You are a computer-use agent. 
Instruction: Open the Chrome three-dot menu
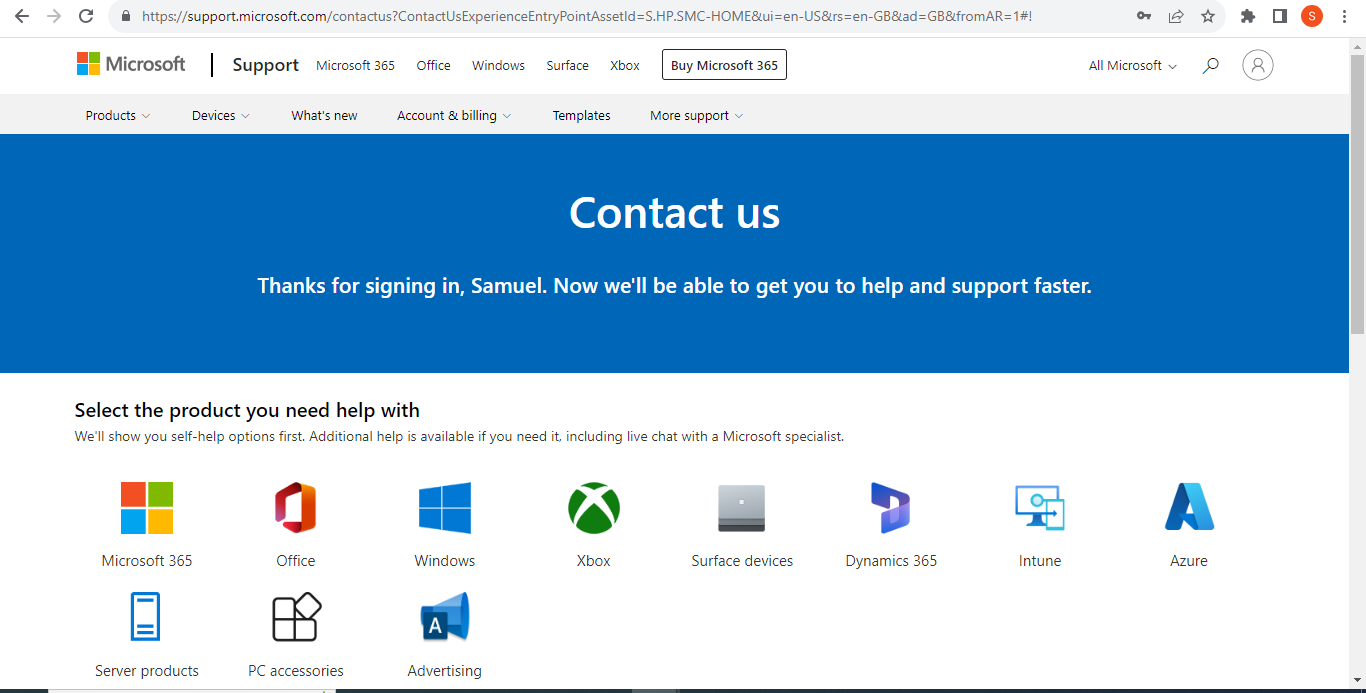coord(1344,16)
